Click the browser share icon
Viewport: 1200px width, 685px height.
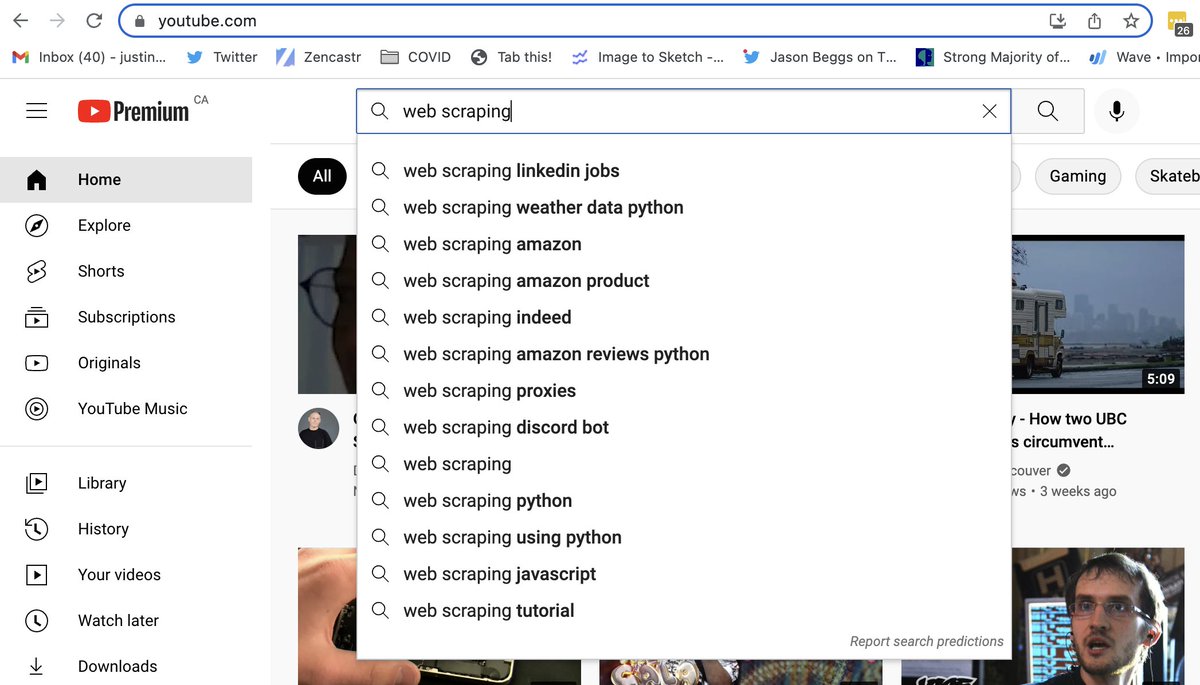point(1094,20)
